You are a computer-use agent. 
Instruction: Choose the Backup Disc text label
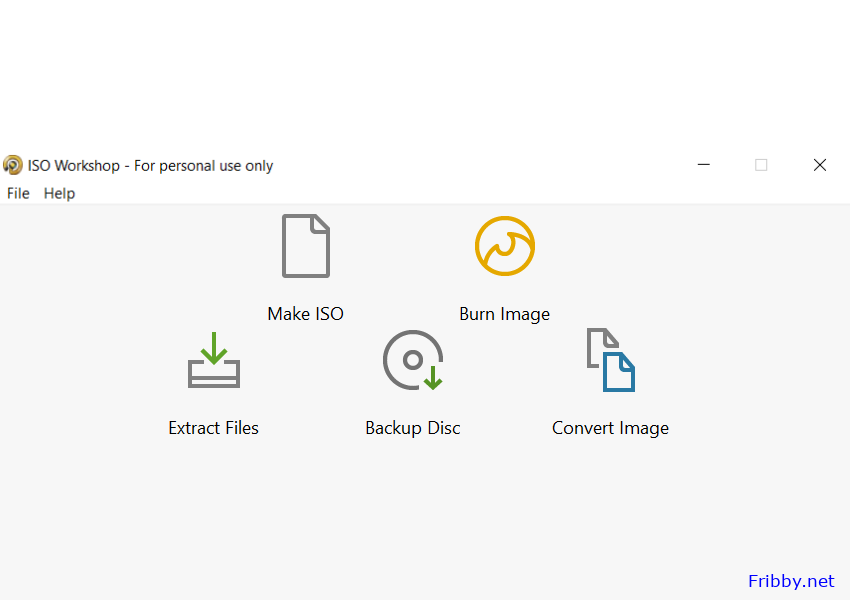(413, 428)
